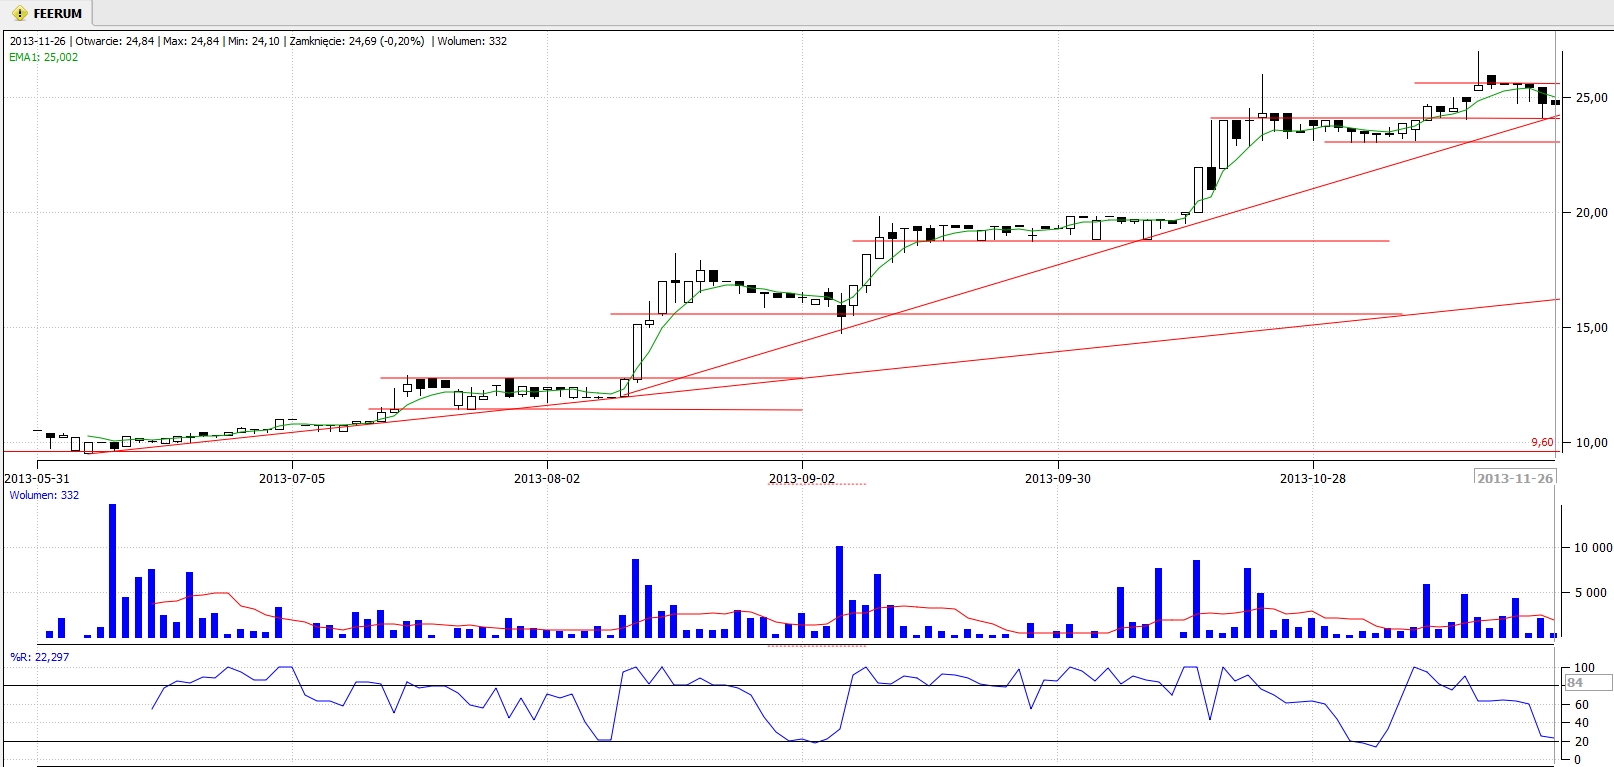Click the %R: 22,297 indicator label
Image resolution: width=1614 pixels, height=767 pixels.
point(40,657)
